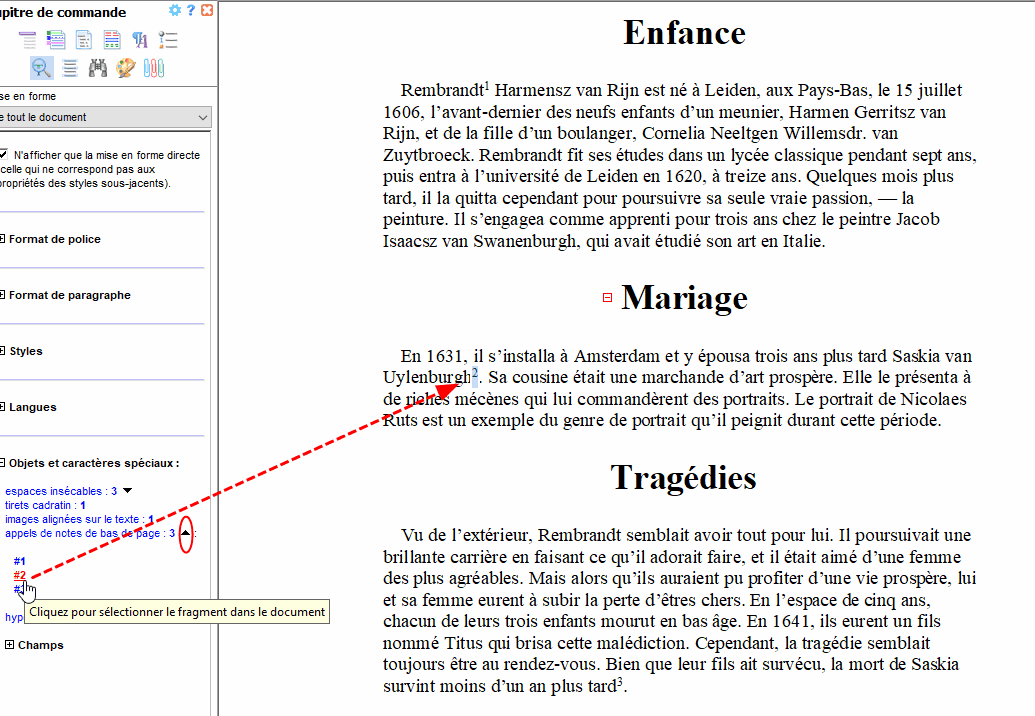The width and height of the screenshot is (1035, 716).
Task: Click footnote reference 1 after "Rembrandt"
Action: tap(486, 85)
